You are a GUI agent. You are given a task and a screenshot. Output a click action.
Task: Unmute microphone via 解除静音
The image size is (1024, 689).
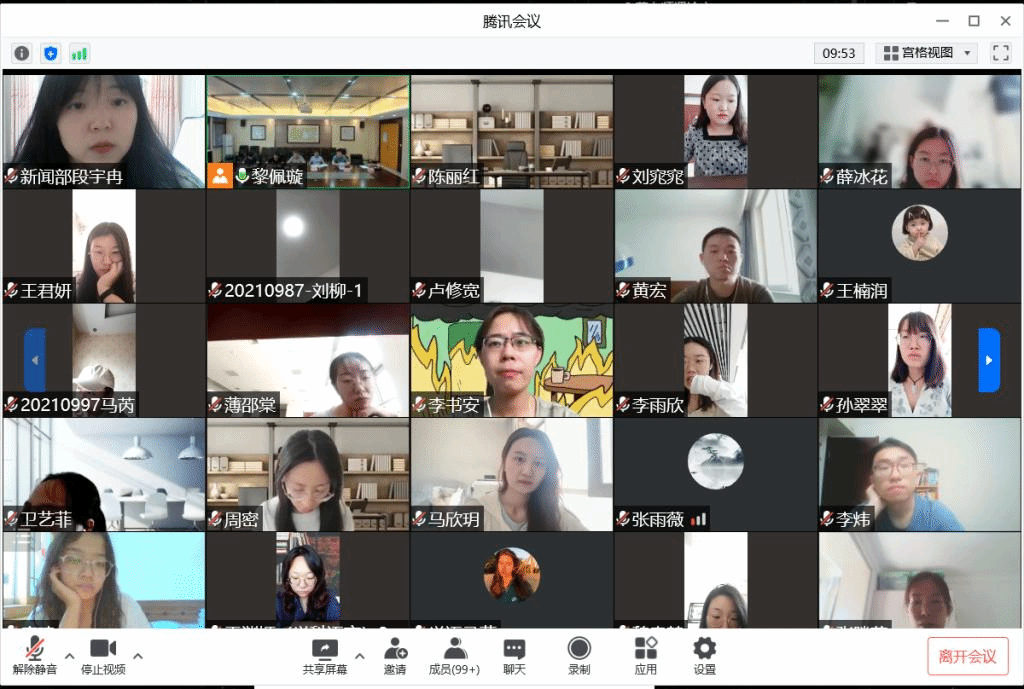tap(35, 656)
